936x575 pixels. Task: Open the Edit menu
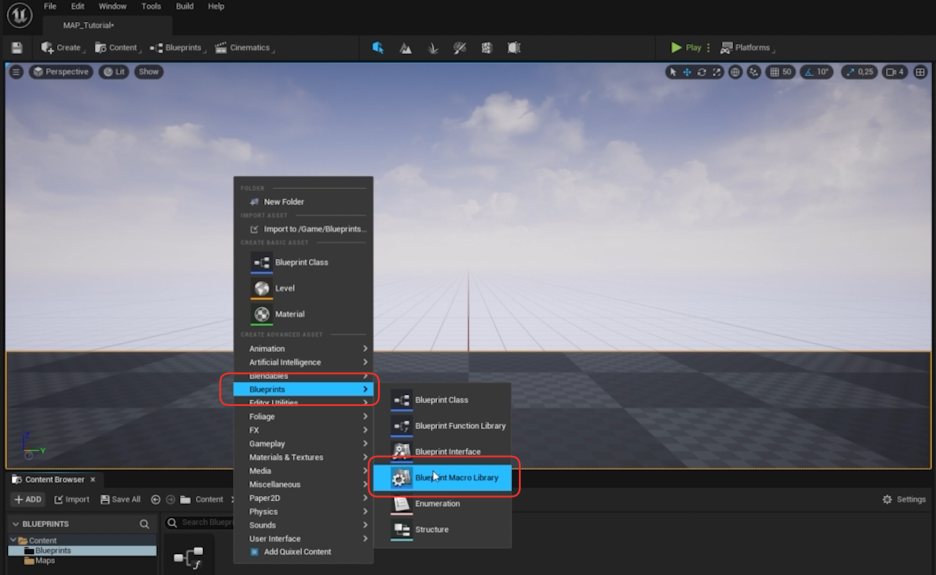pyautogui.click(x=78, y=6)
